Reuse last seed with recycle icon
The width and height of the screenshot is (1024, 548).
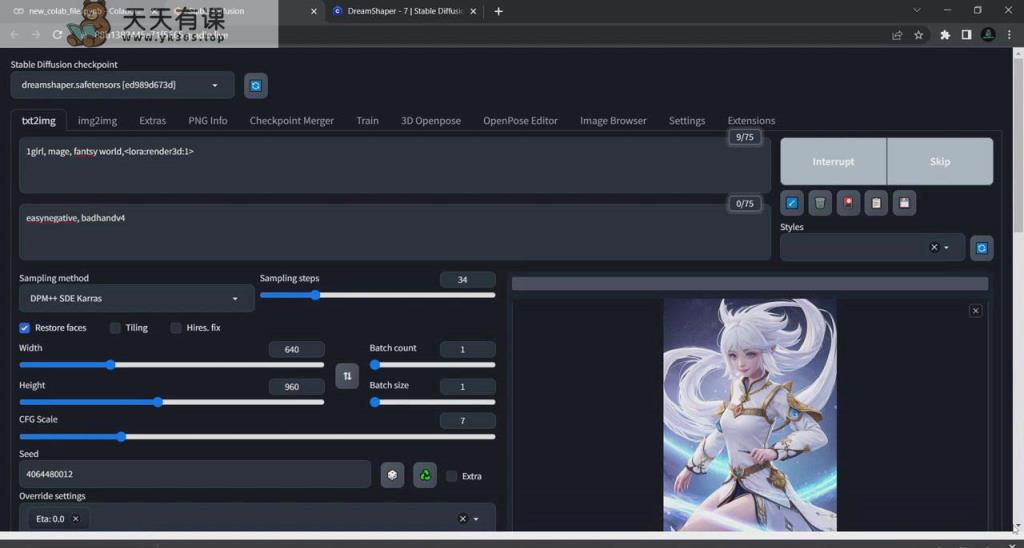tap(425, 475)
